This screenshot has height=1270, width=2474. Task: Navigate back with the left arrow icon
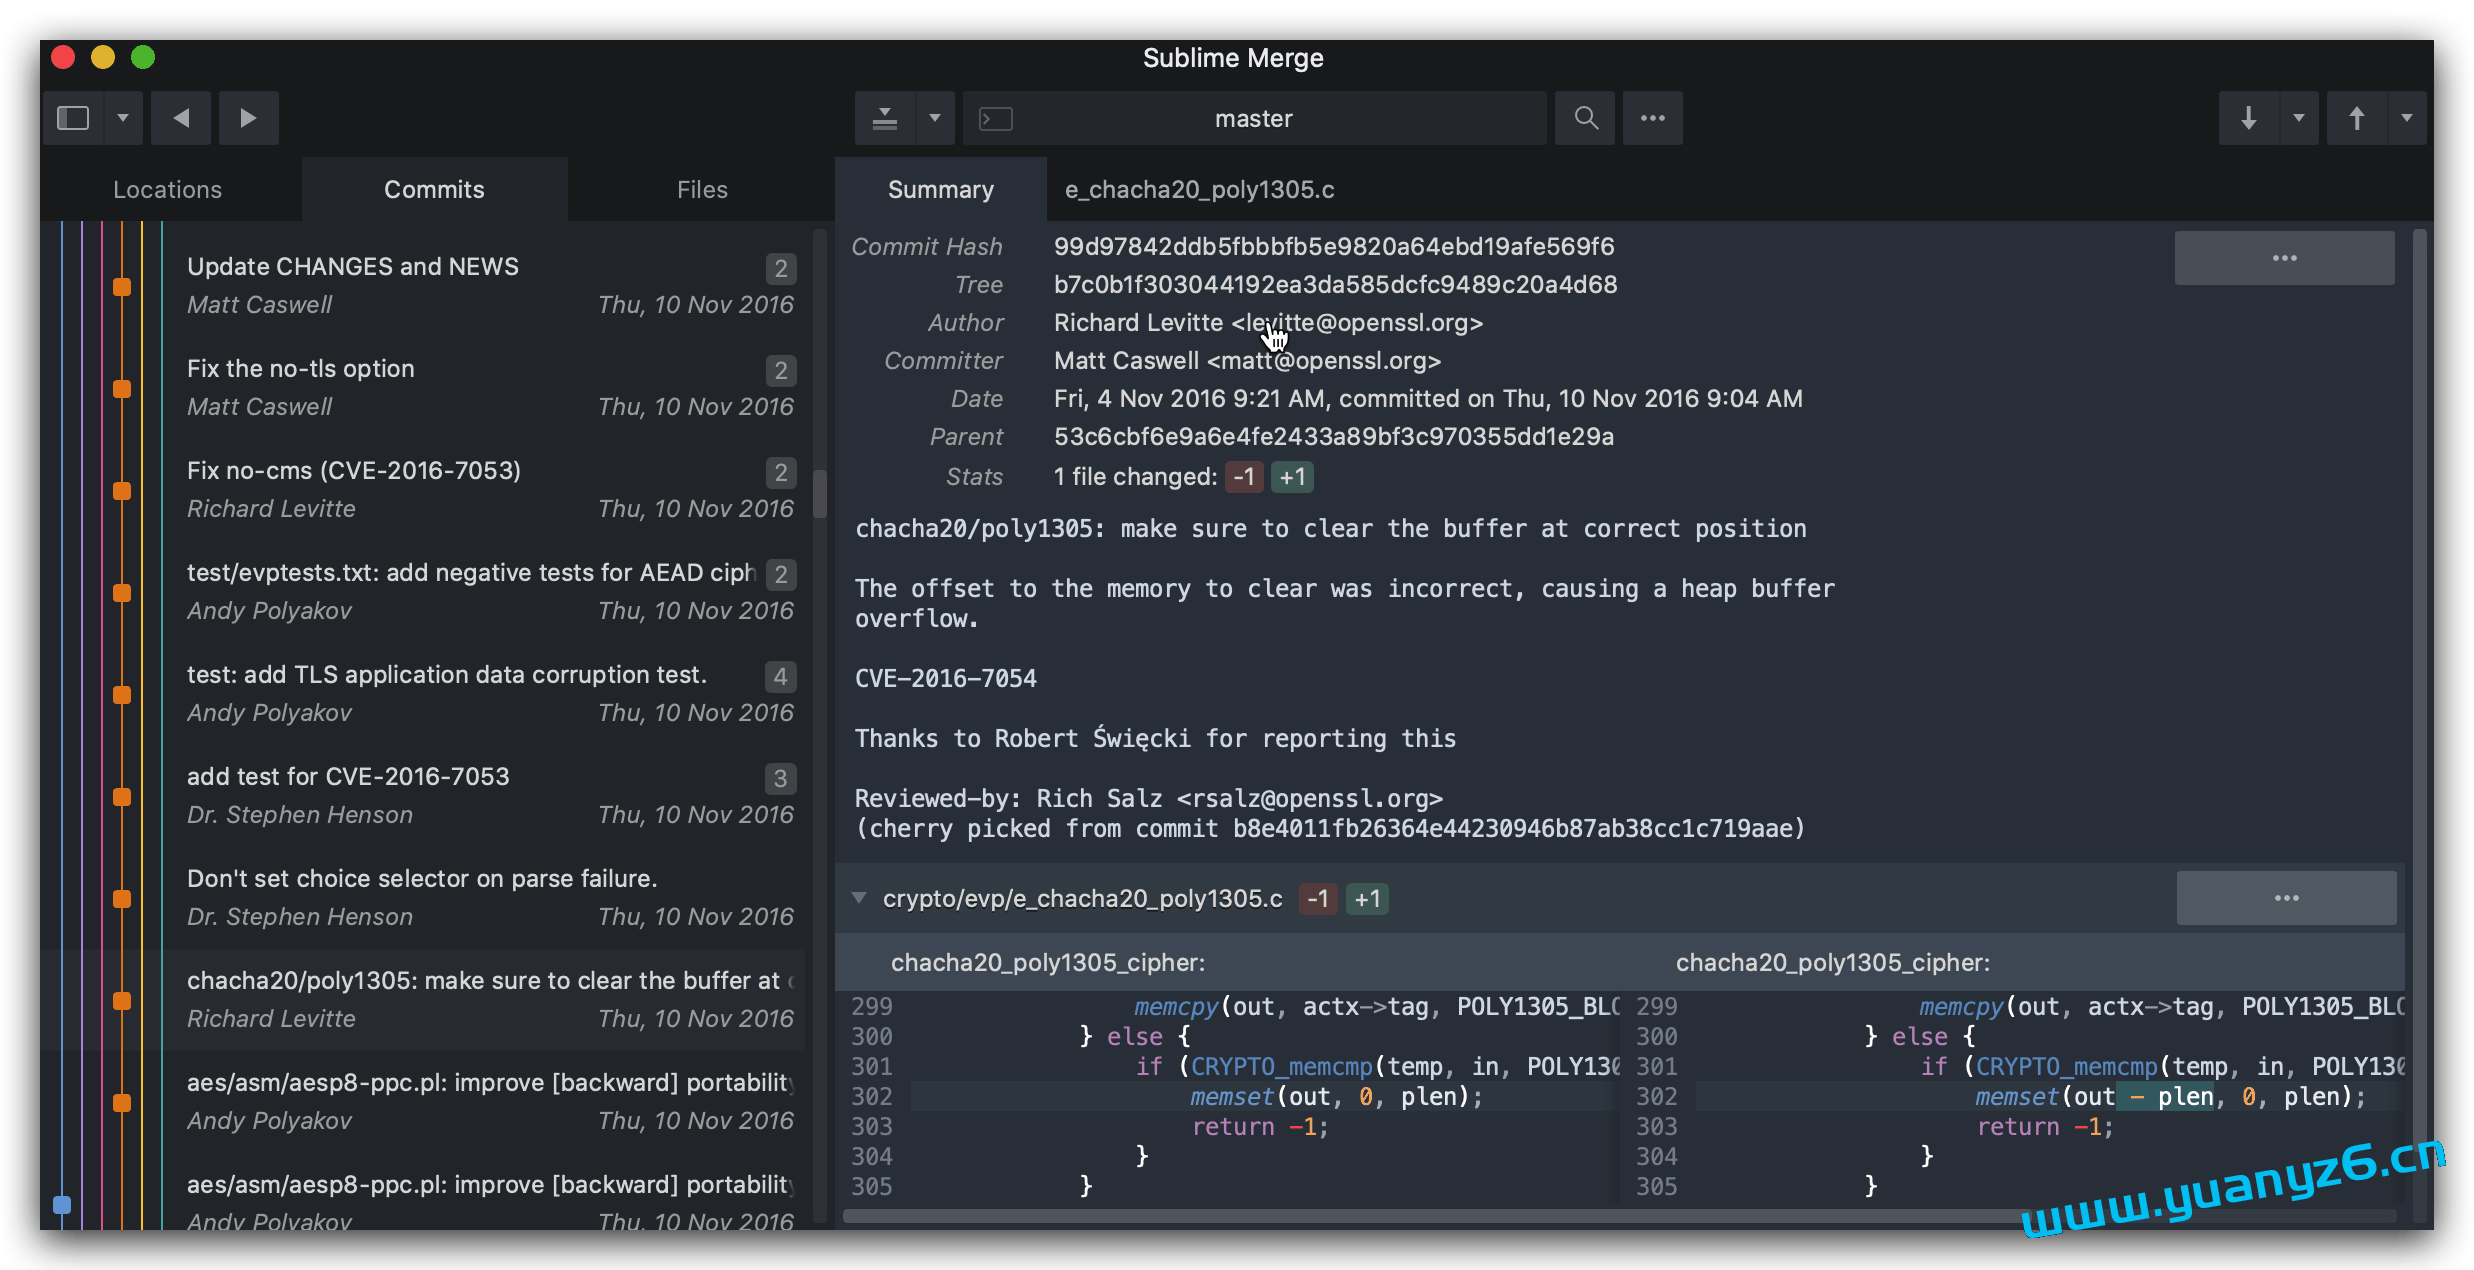pyautogui.click(x=180, y=117)
